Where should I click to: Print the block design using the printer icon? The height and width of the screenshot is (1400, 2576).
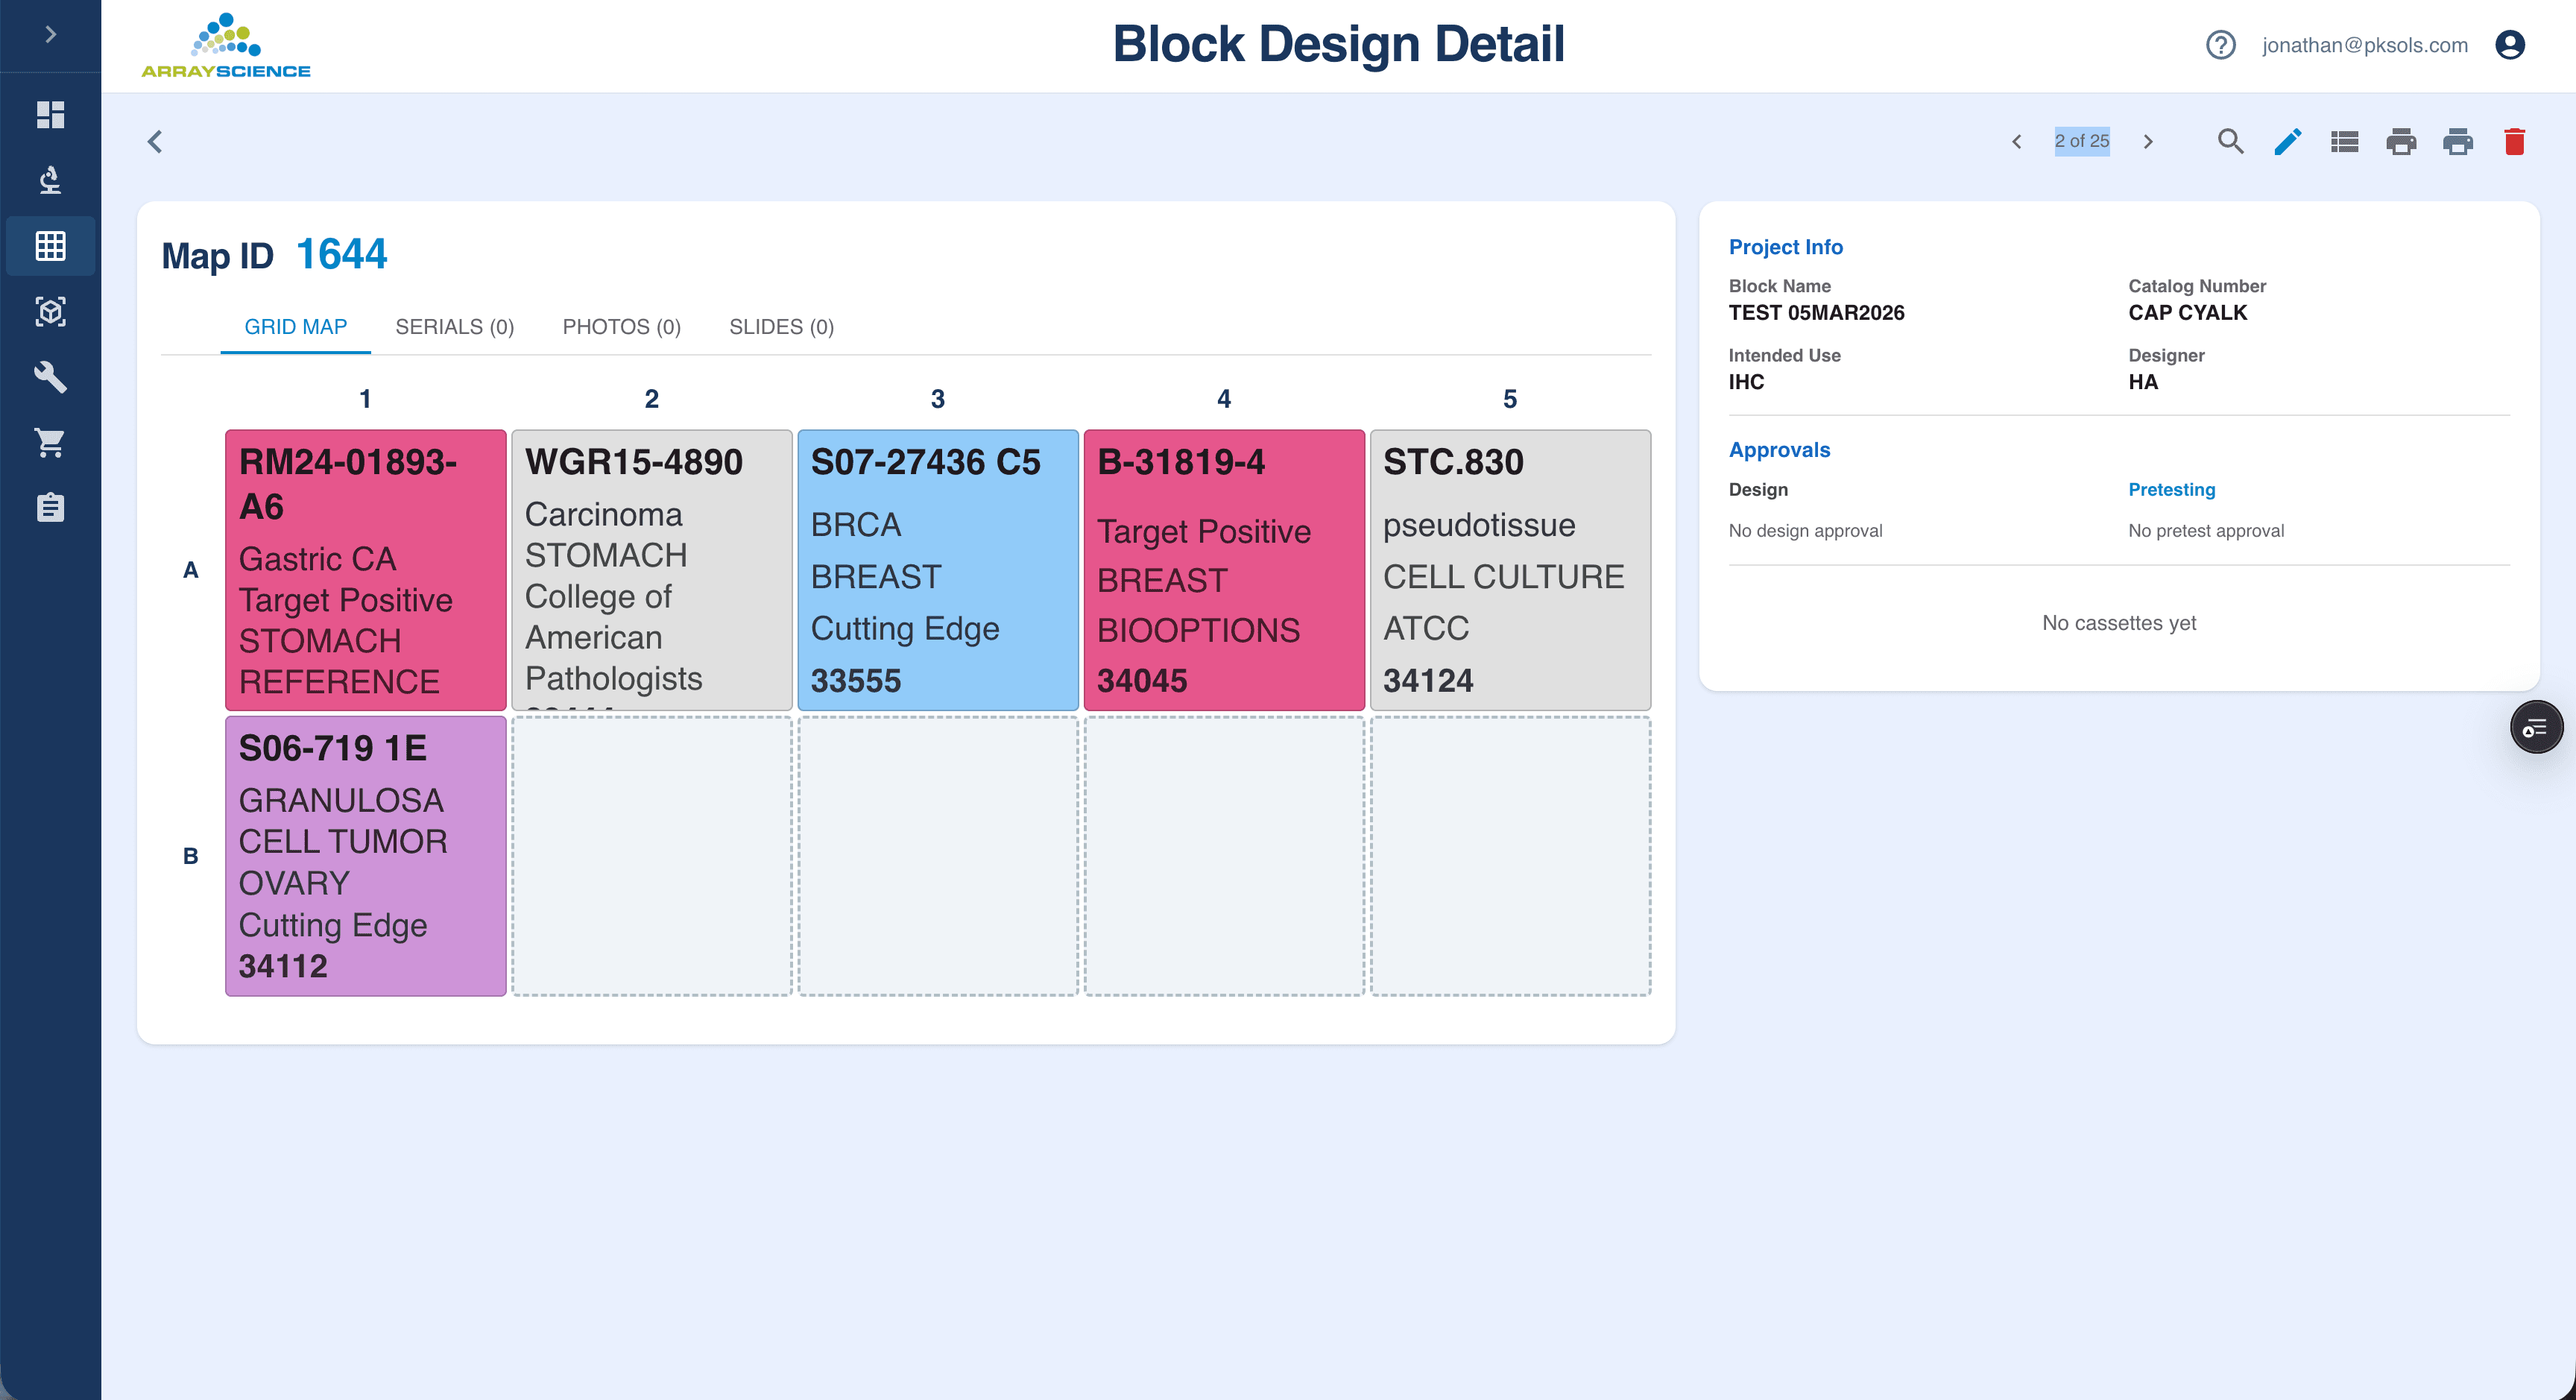tap(2401, 142)
